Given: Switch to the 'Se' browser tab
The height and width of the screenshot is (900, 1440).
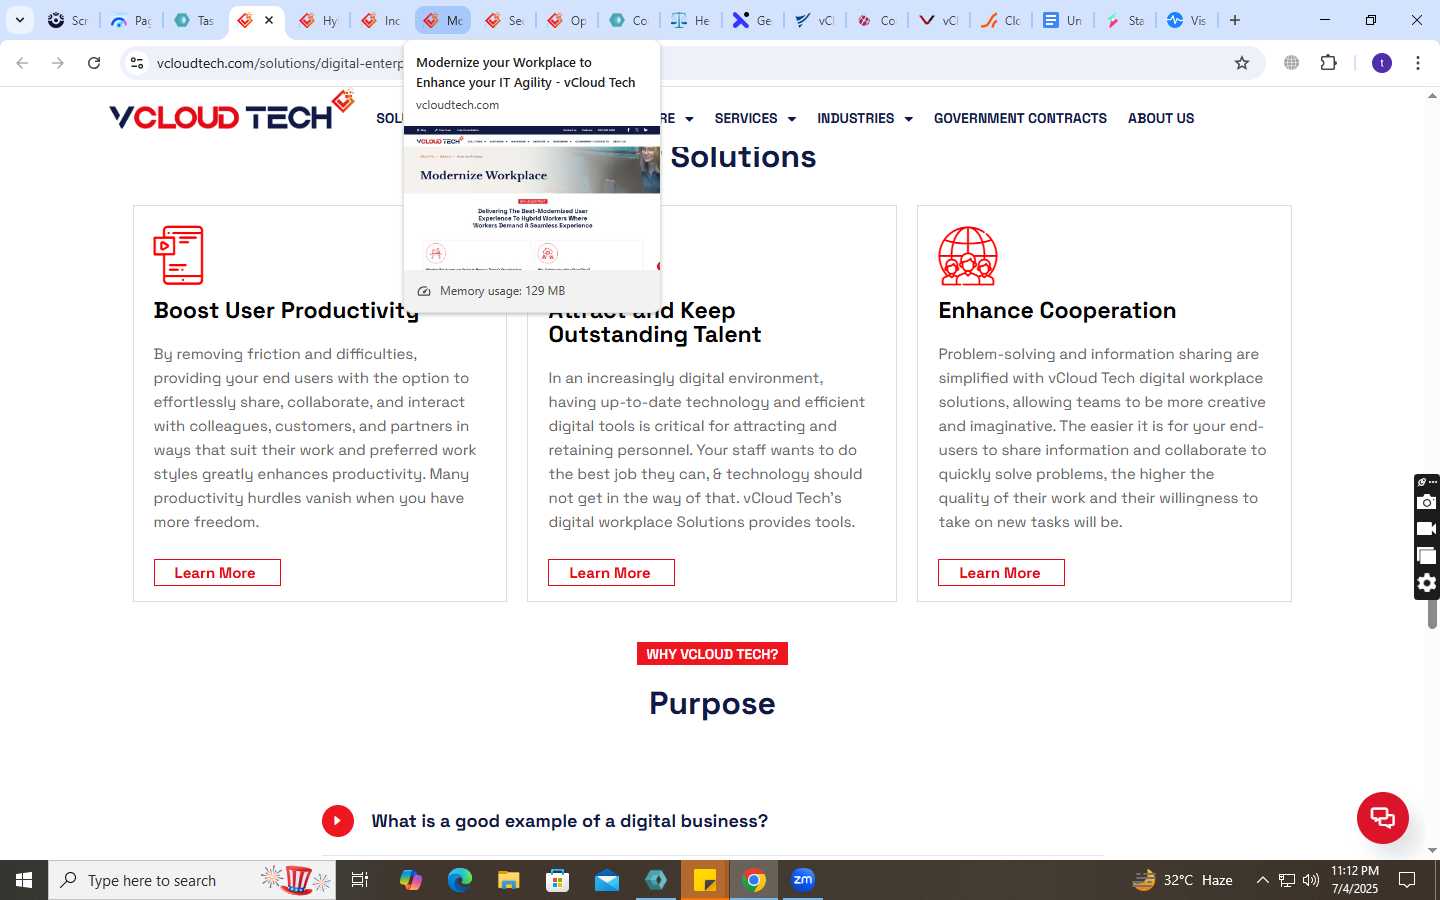Looking at the screenshot, I should click(504, 20).
